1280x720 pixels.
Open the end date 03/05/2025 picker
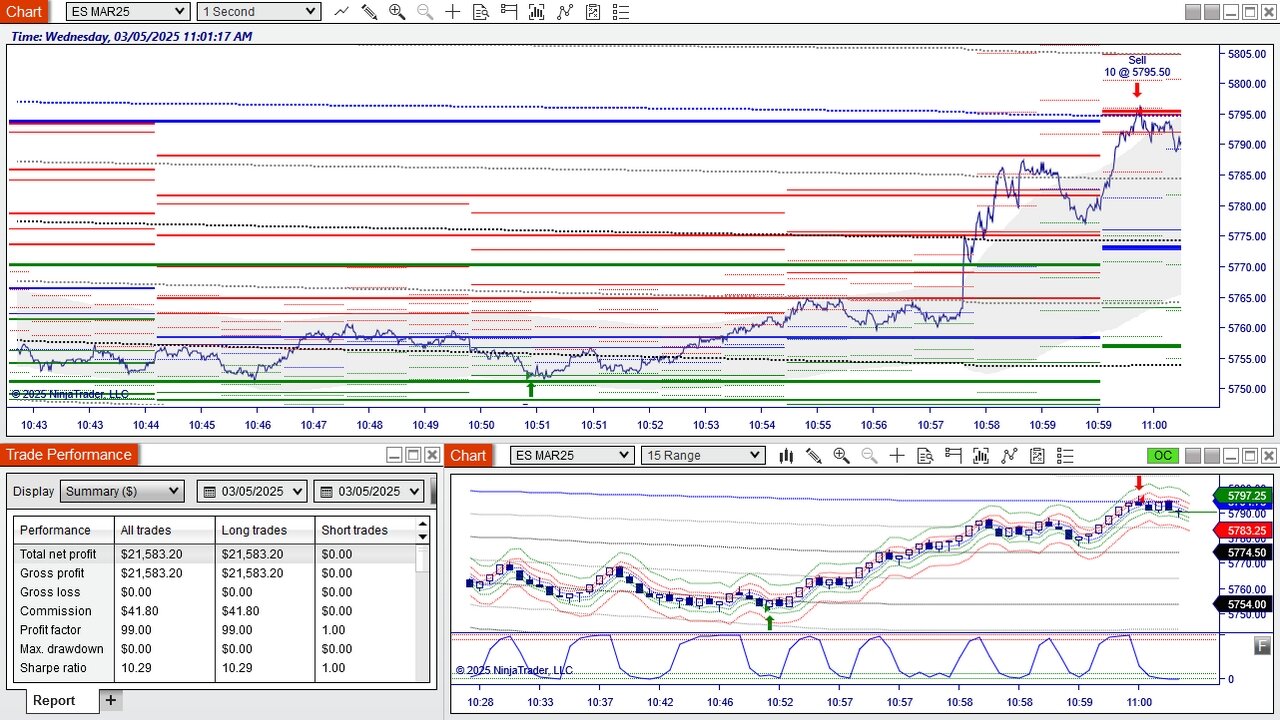point(368,491)
